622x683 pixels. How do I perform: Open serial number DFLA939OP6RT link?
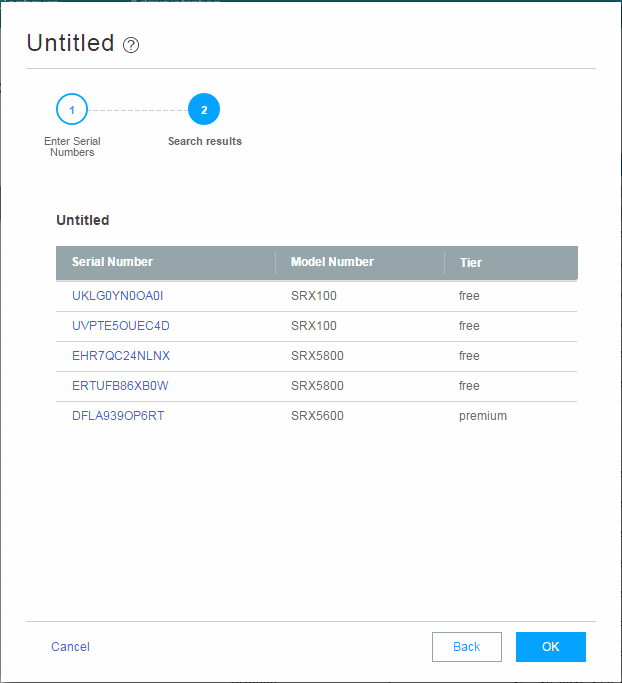point(118,416)
